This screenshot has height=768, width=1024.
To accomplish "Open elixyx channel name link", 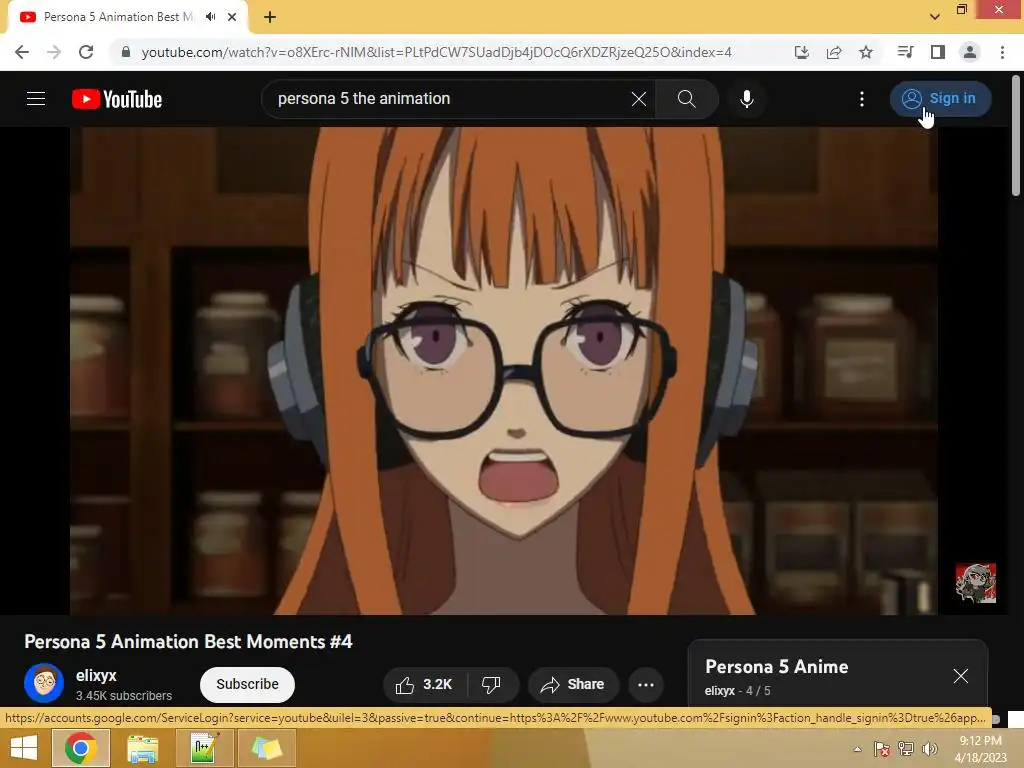I will click(96, 675).
